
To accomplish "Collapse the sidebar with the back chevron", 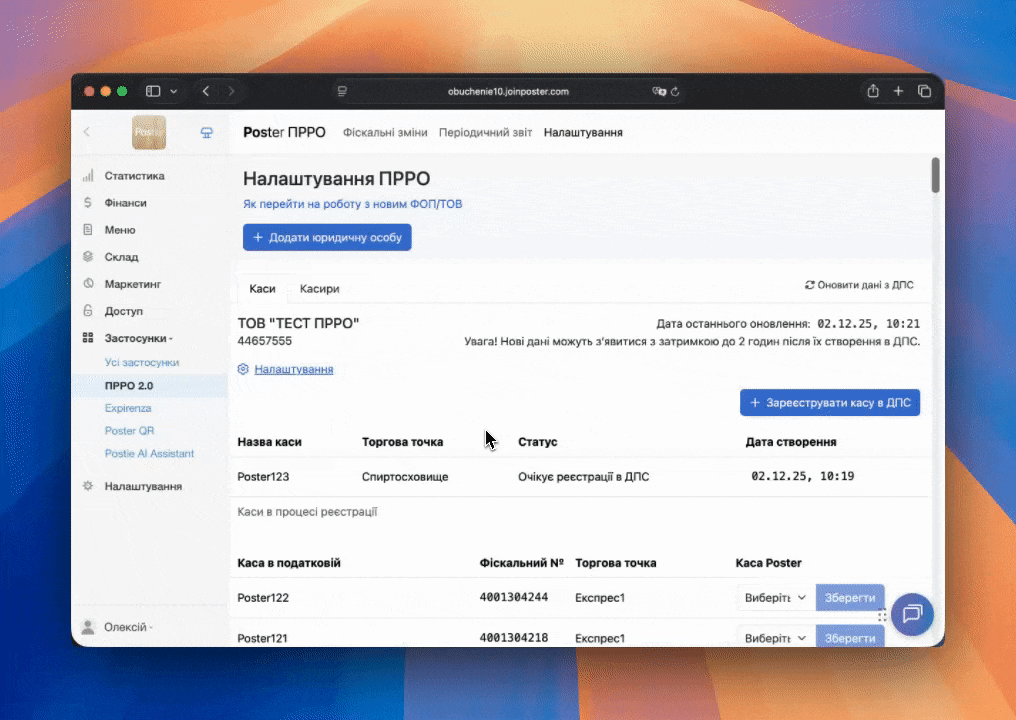I will (x=87, y=132).
